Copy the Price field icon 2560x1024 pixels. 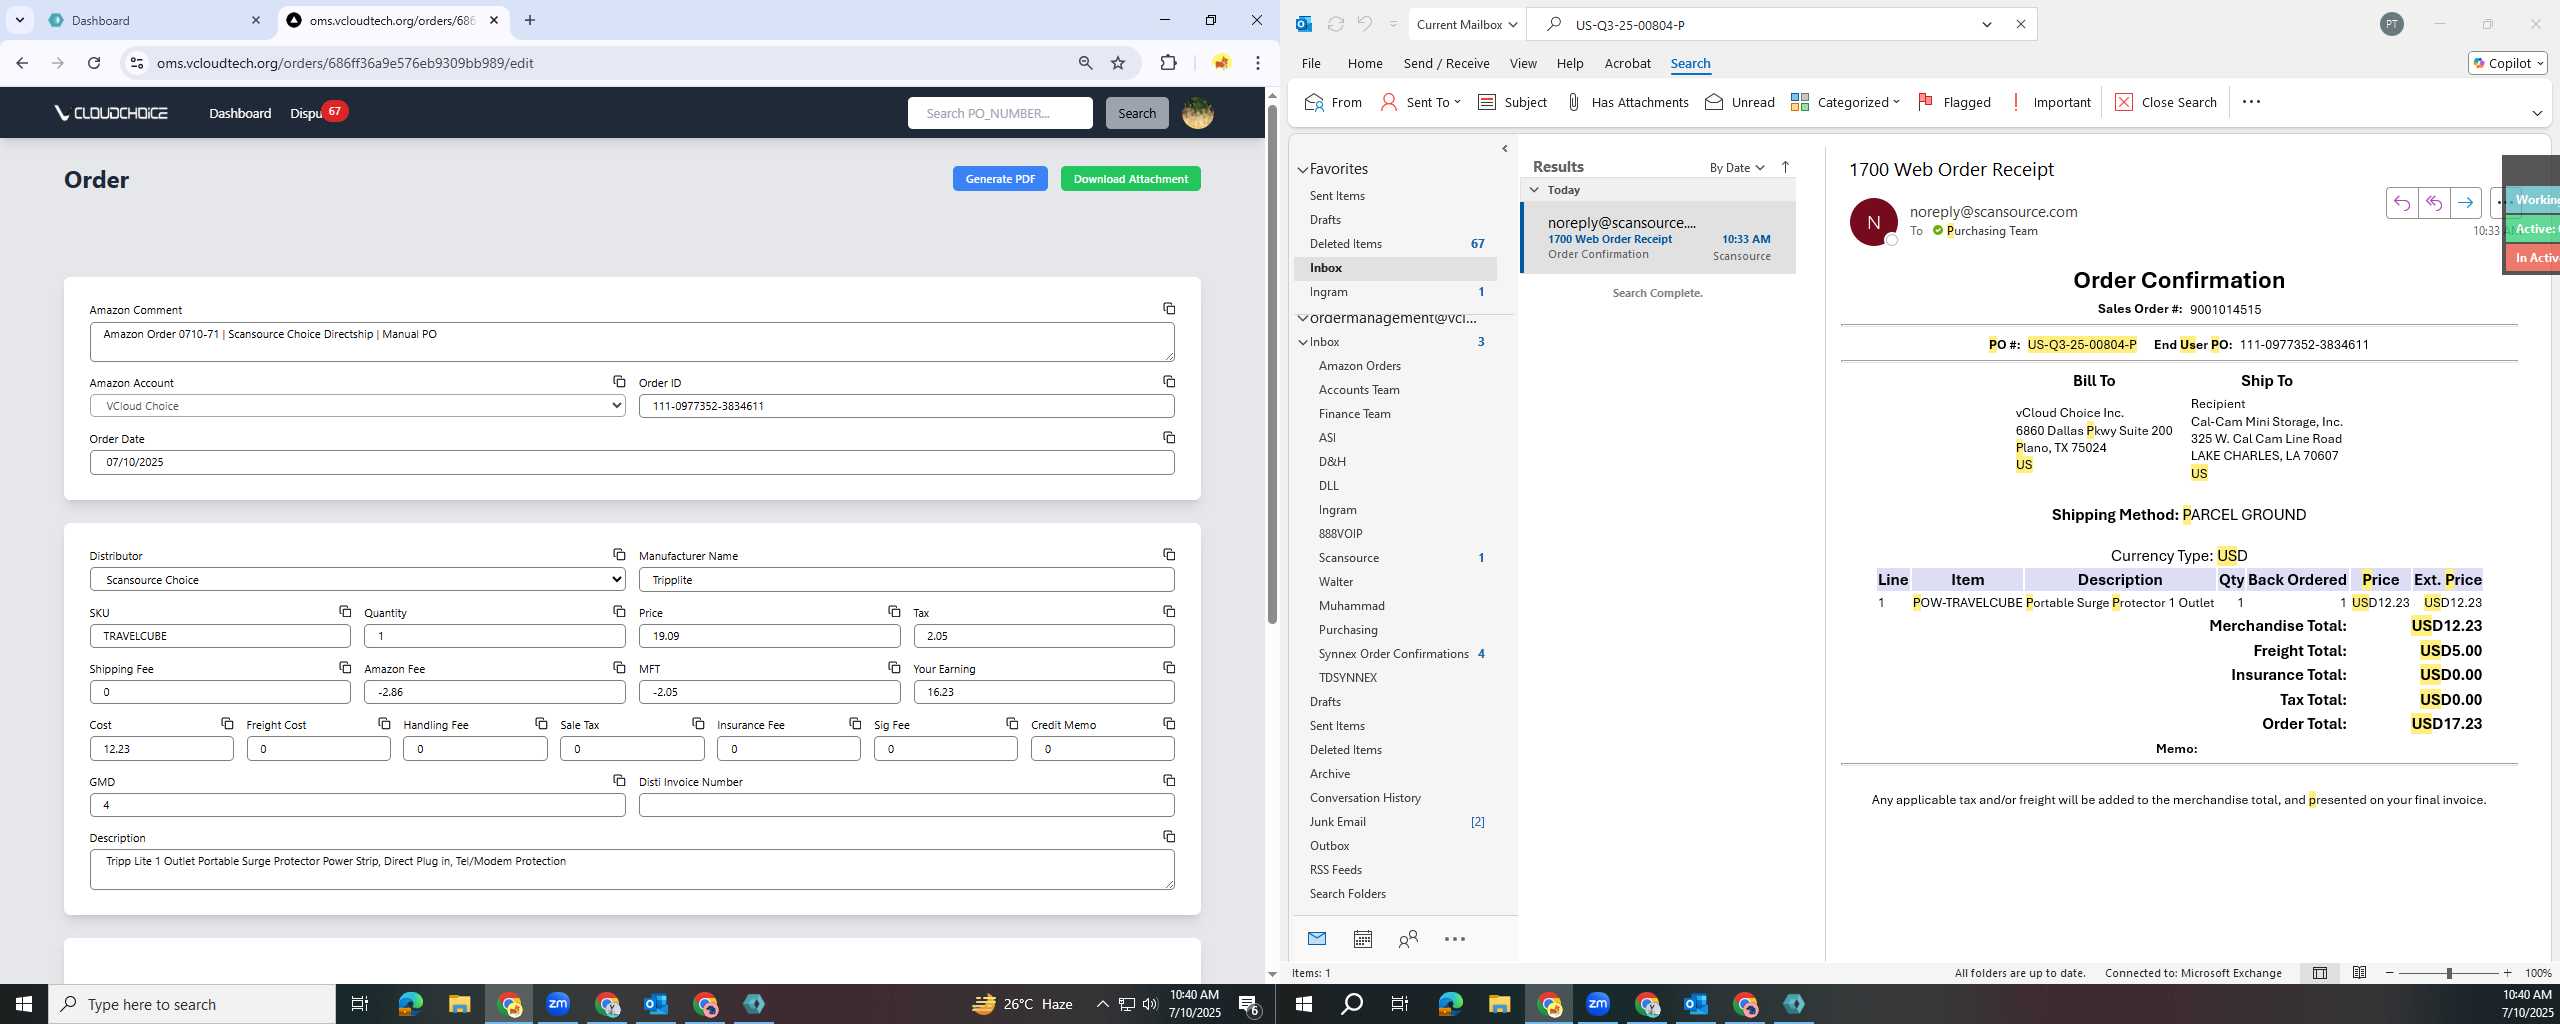click(x=894, y=611)
